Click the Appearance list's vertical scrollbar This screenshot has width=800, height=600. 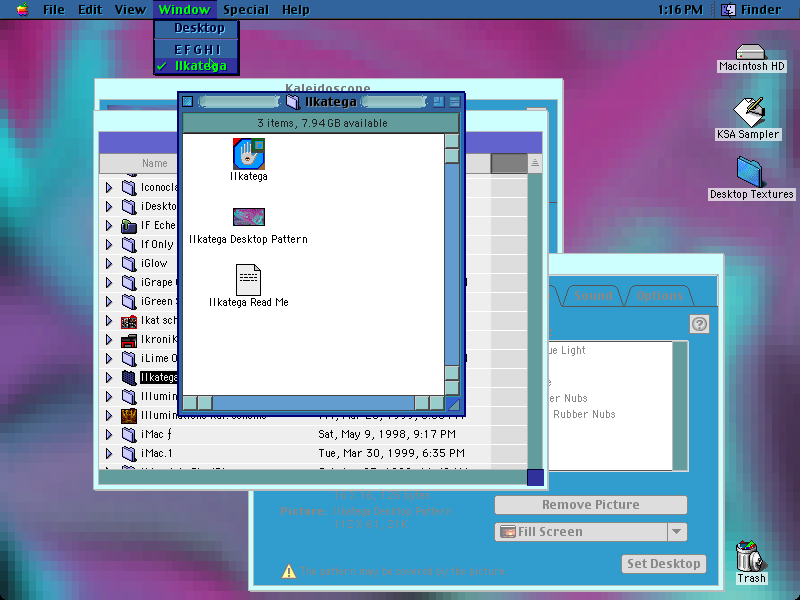click(x=680, y=406)
